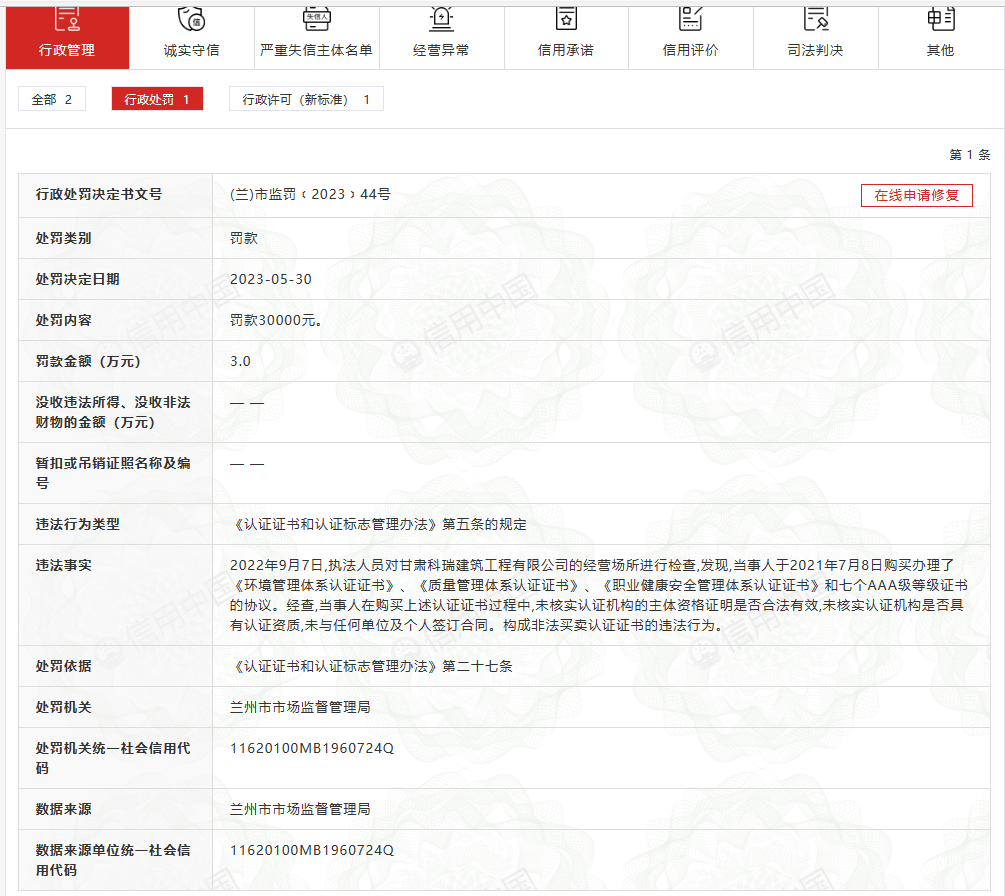The width and height of the screenshot is (1005, 896).
Task: Click the 经营异常 alarm icon
Action: coord(441,19)
